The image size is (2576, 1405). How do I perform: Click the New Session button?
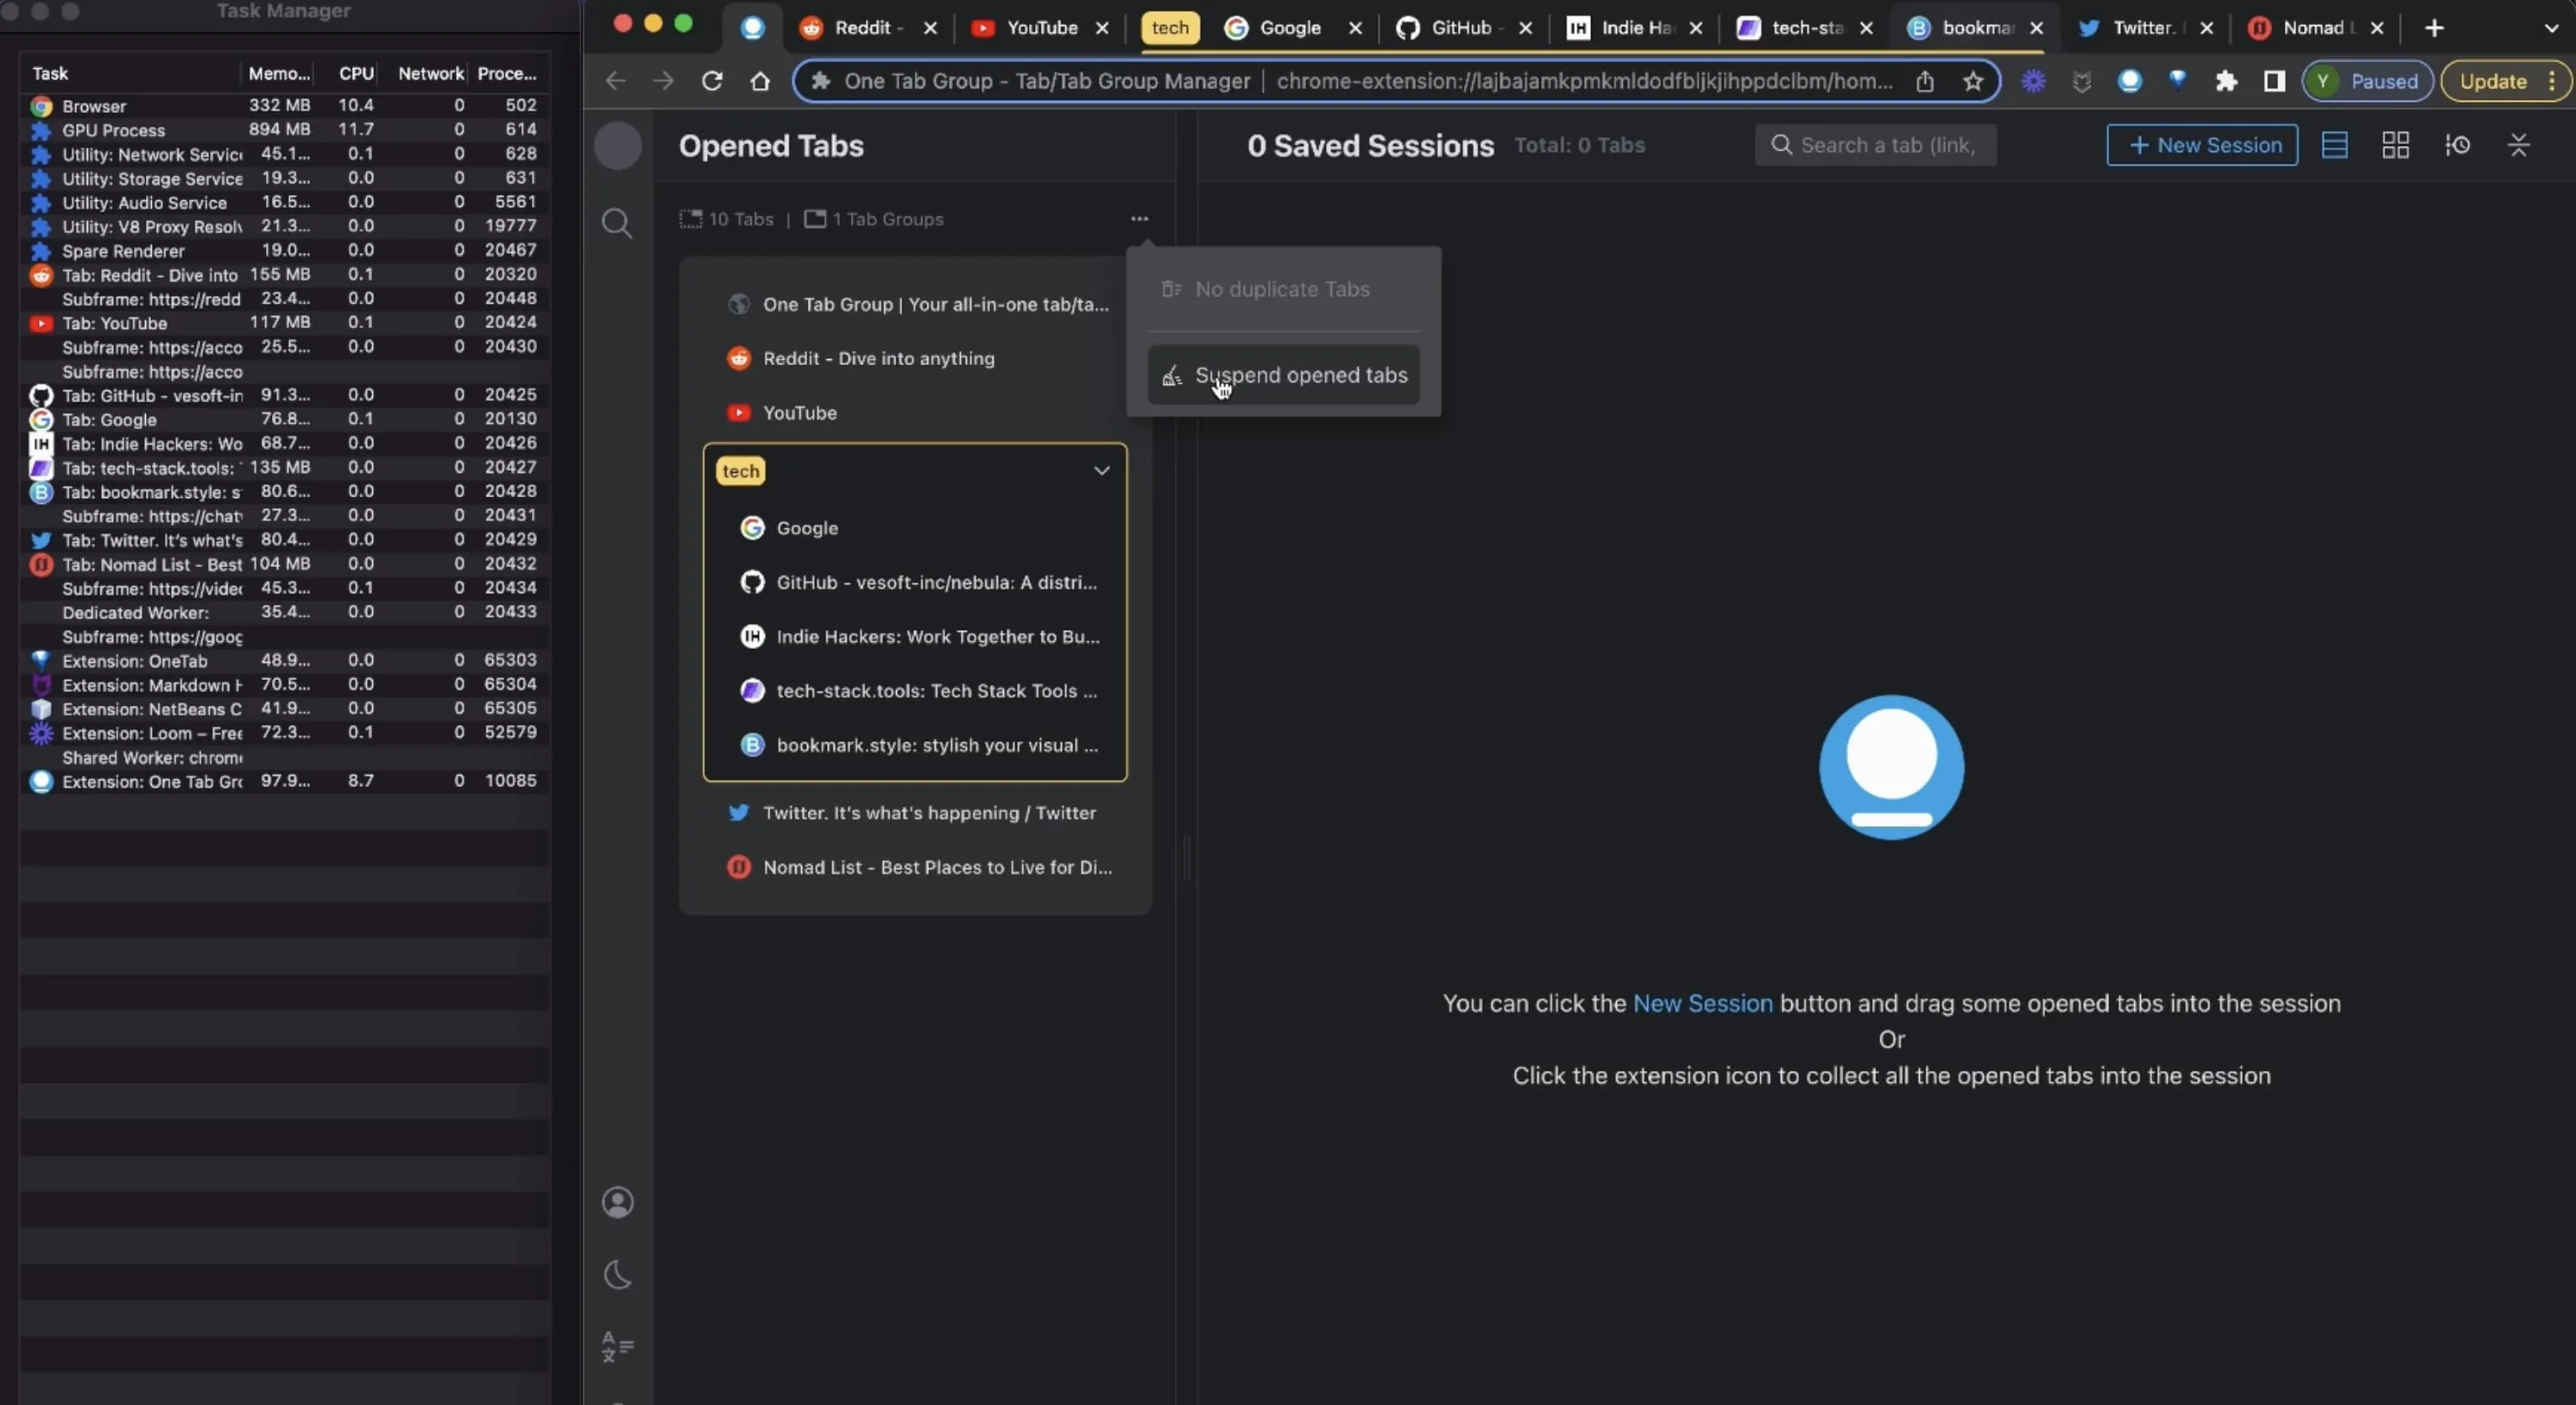click(2203, 144)
